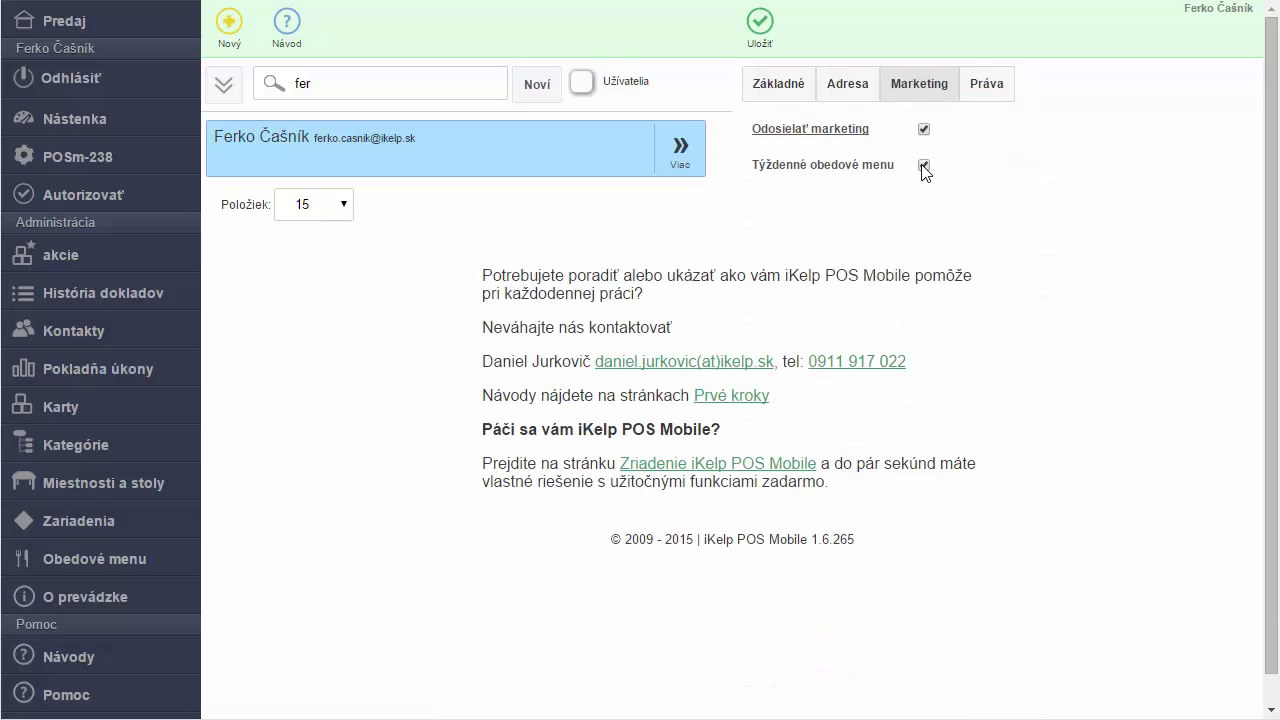Toggle Týždenné obedové menu checkbox
This screenshot has width=1280, height=720.
pos(924,165)
